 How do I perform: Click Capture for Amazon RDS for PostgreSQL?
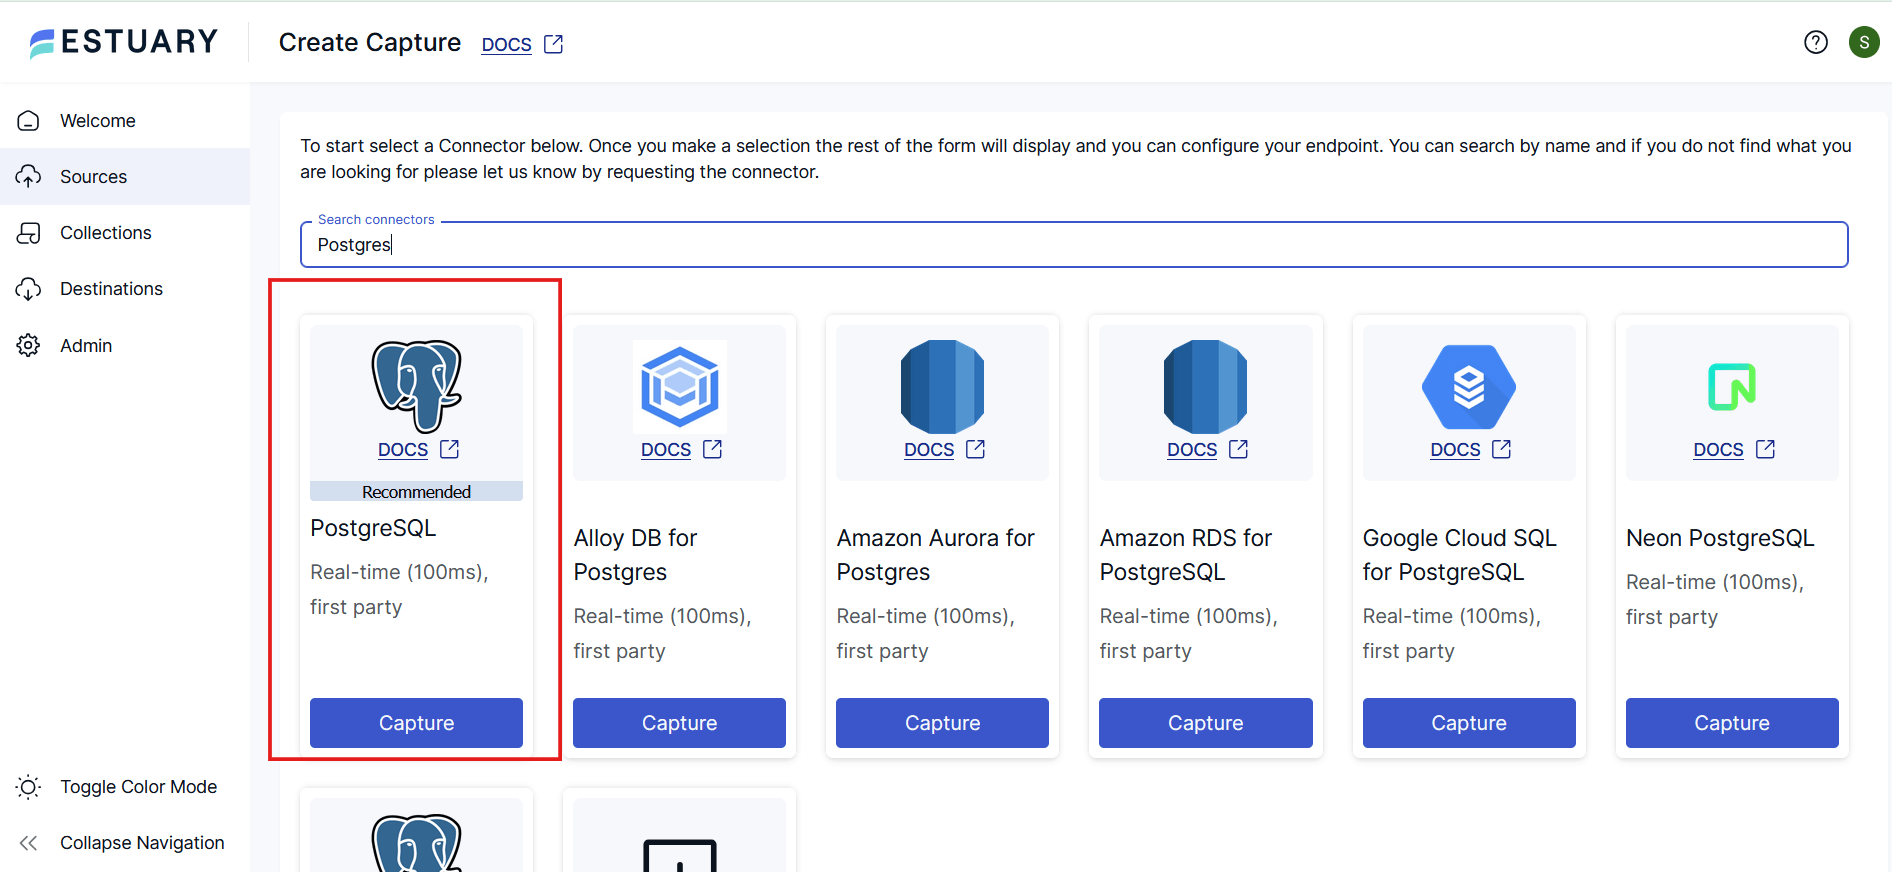click(1205, 723)
